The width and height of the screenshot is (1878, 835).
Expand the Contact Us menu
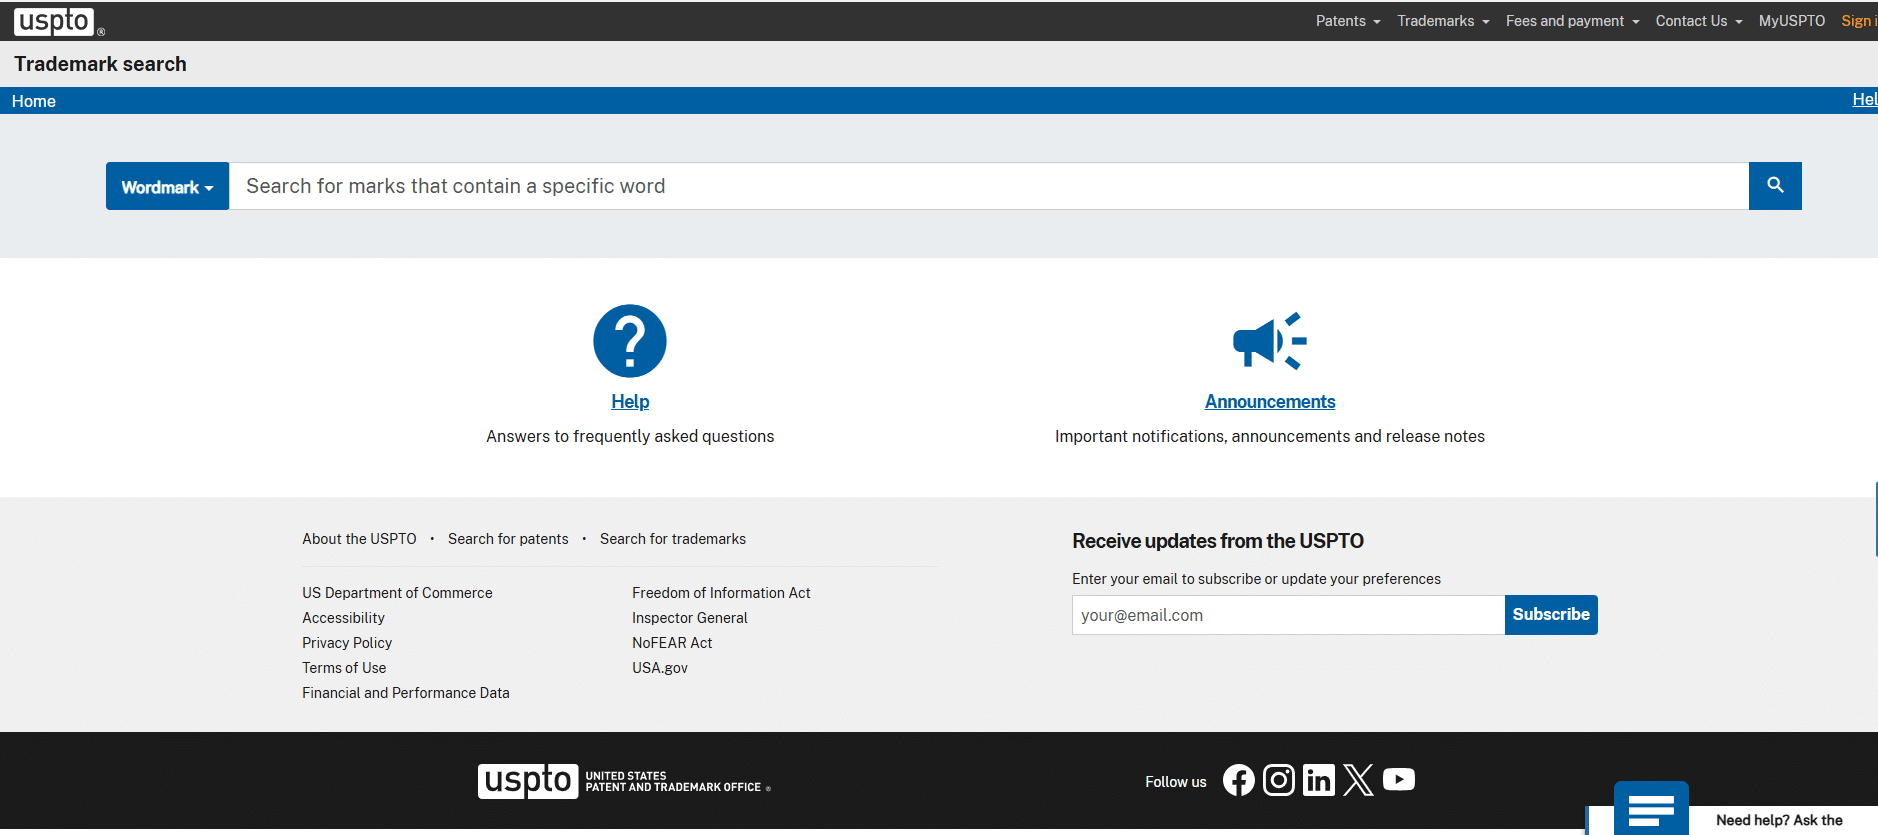(1699, 21)
